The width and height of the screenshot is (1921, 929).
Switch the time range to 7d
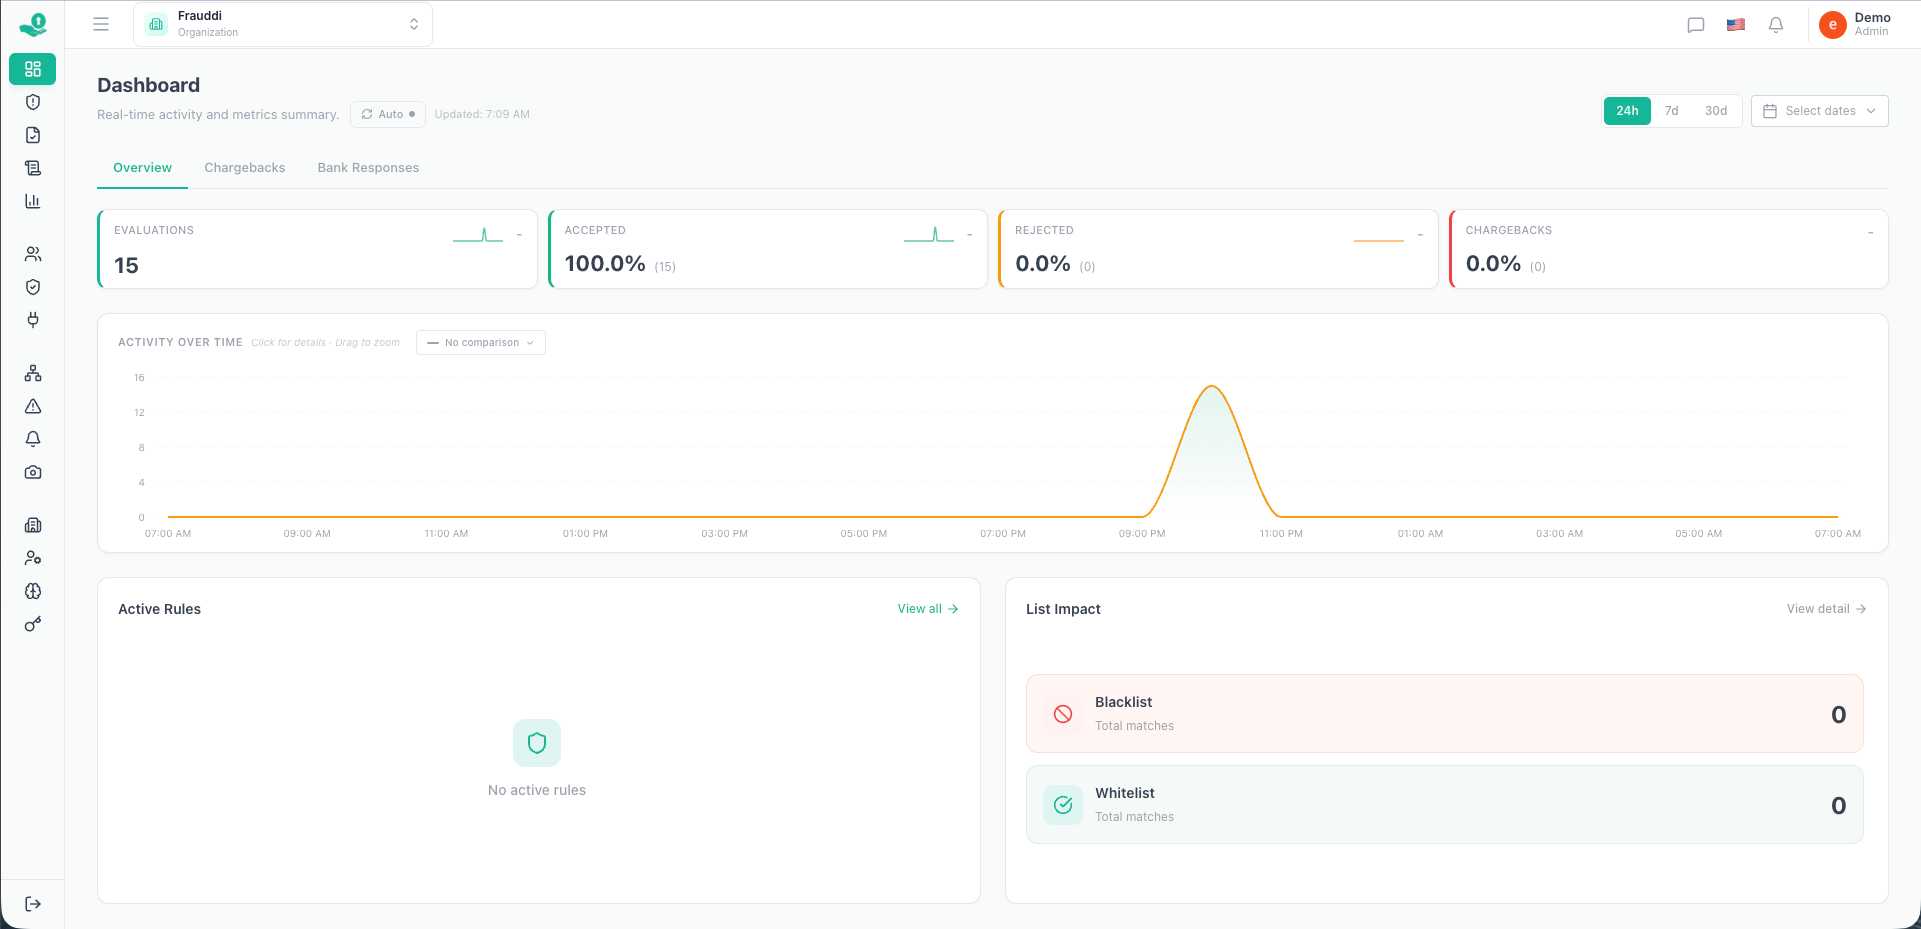(x=1671, y=111)
